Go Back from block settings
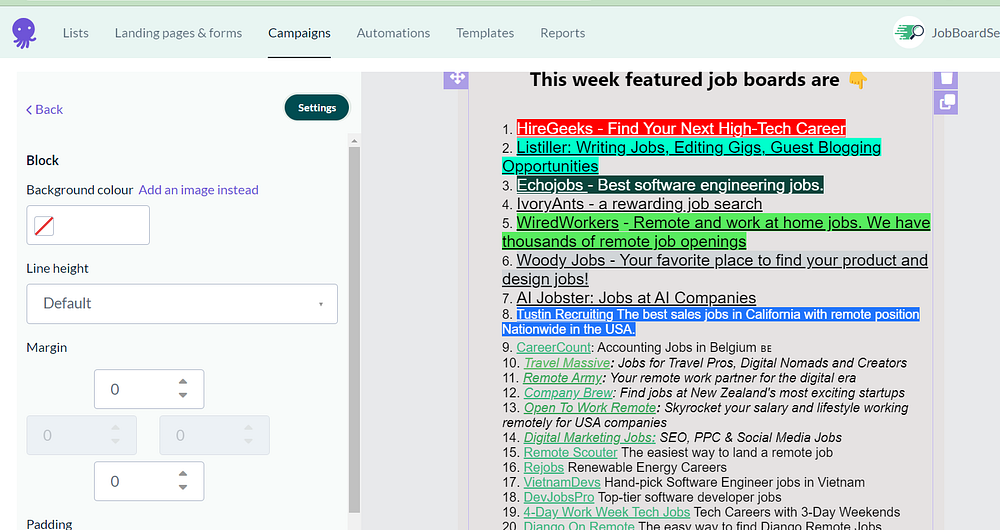The image size is (1000, 530). (x=45, y=110)
